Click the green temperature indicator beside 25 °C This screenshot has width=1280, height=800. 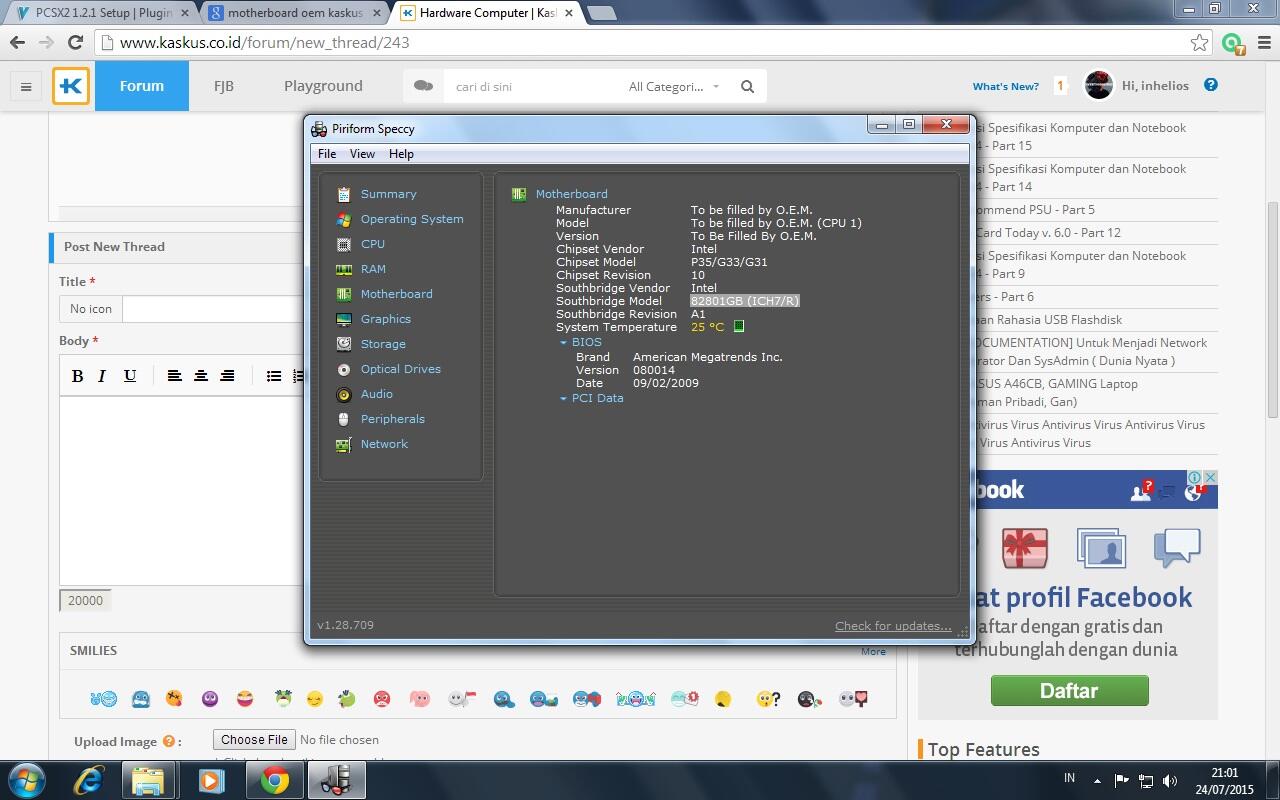click(x=739, y=326)
